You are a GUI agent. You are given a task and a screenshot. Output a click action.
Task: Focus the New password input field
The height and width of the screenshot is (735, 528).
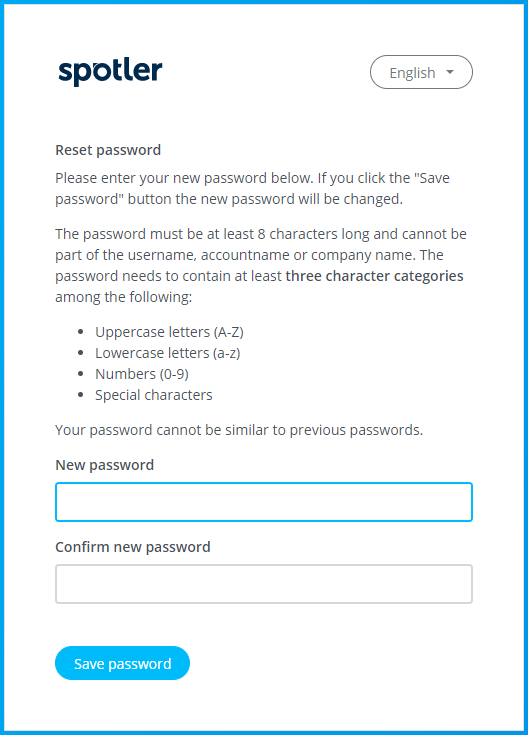[264, 502]
